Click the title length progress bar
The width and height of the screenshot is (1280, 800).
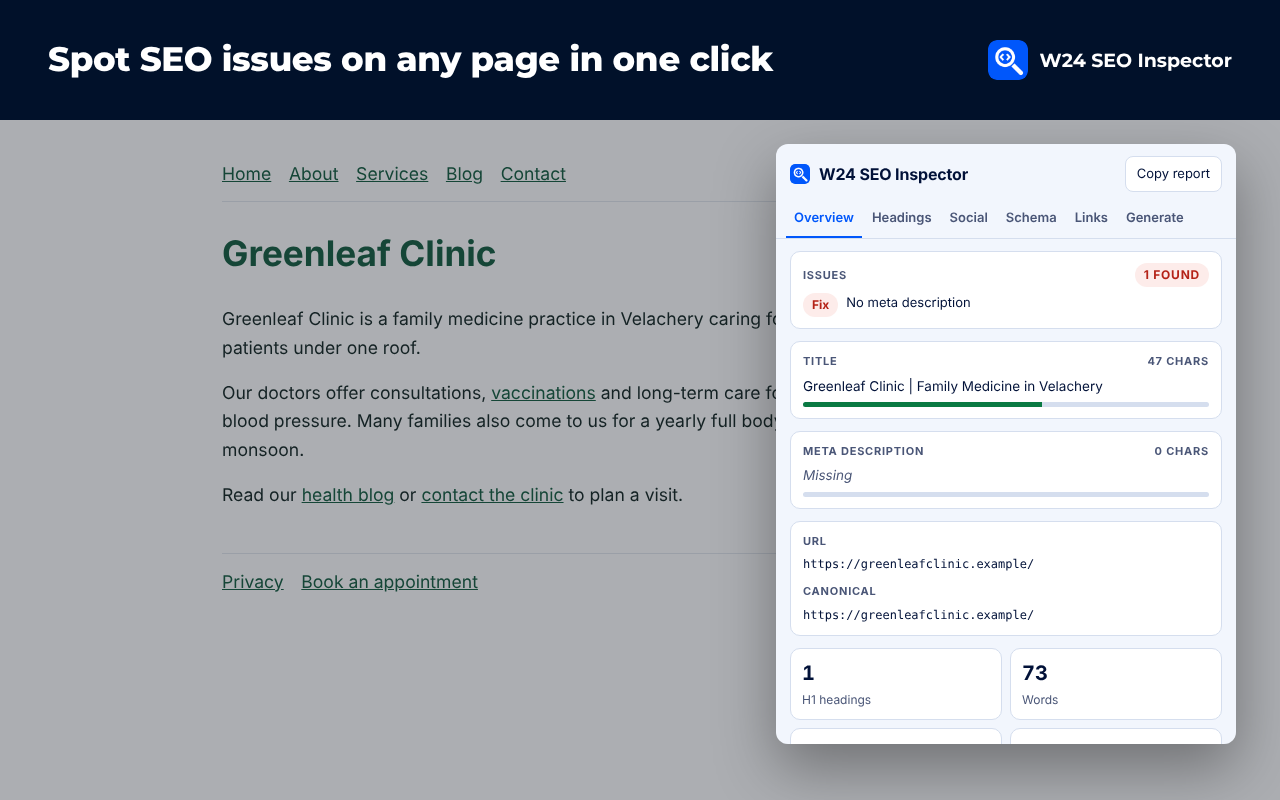[x=1006, y=404]
